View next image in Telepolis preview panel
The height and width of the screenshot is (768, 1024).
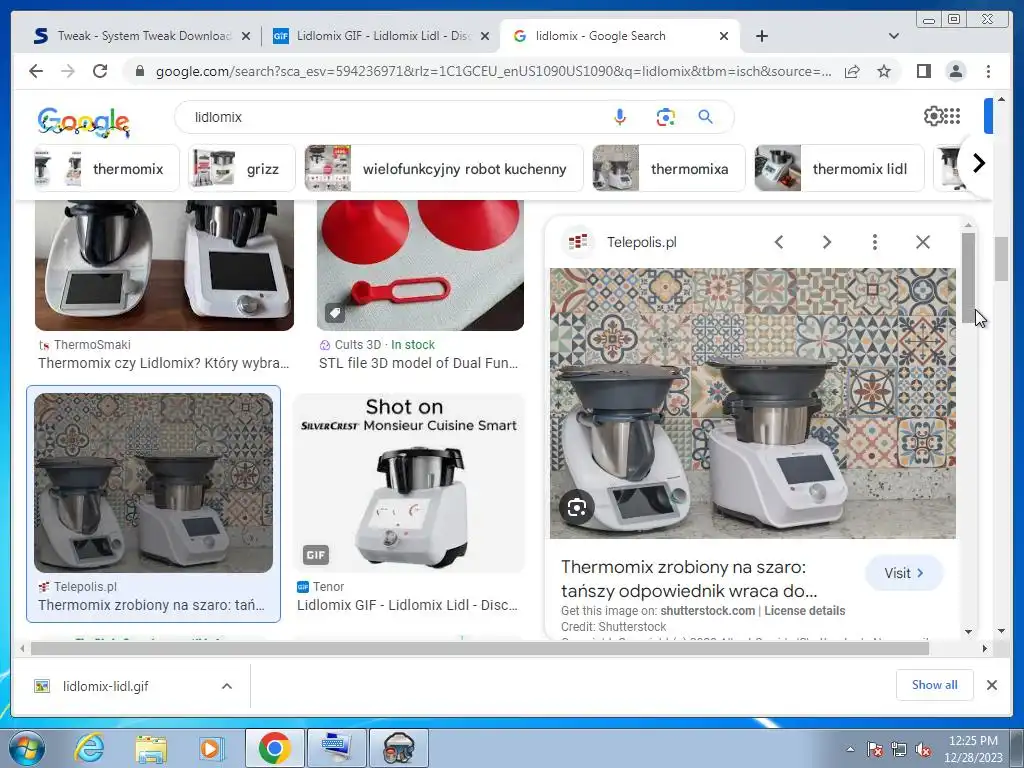[827, 242]
